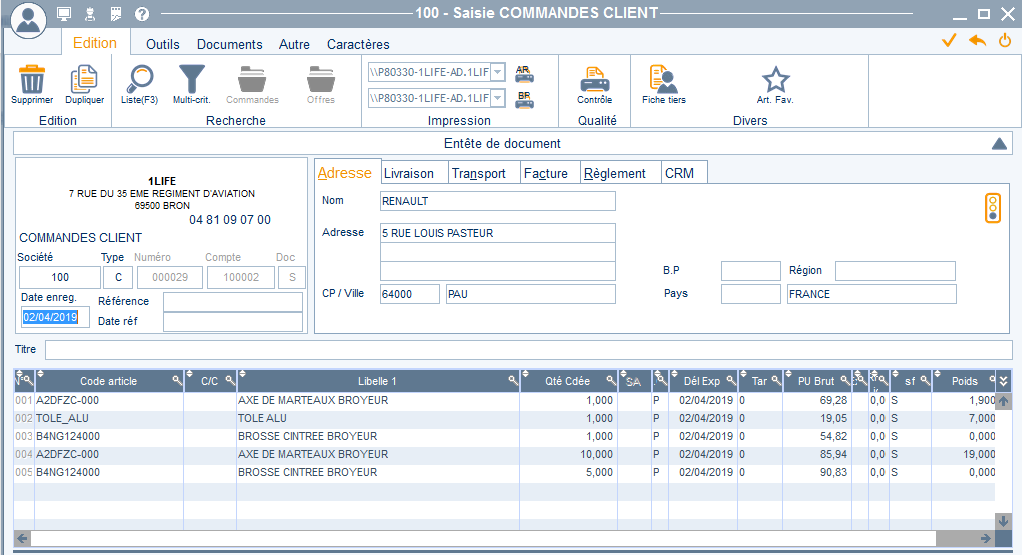Click the CP field showing 64000
Screen dimensions: 1022x555
(410, 294)
